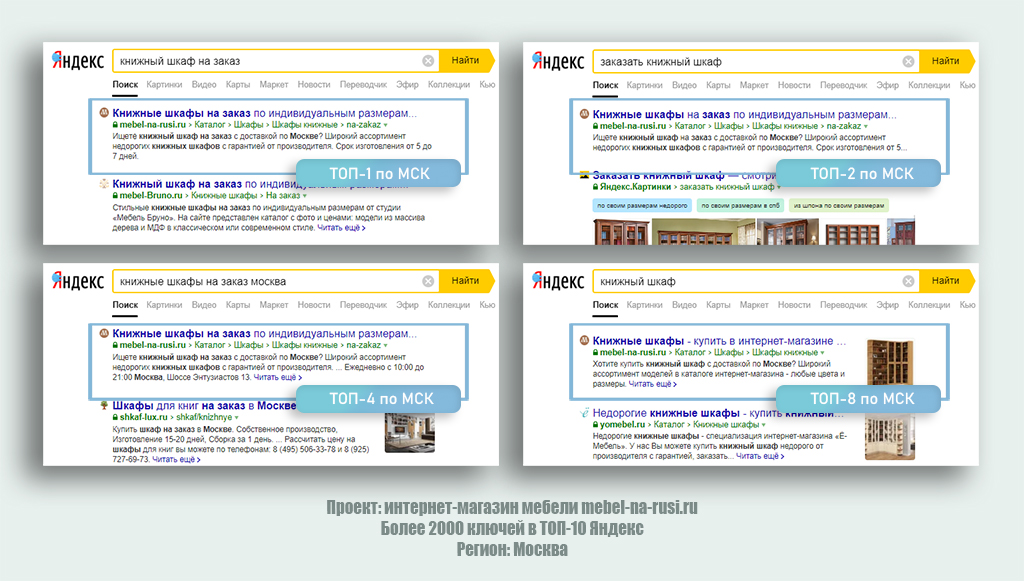The width and height of the screenshot is (1024, 581).
Task: Open the arrow after na-zakaz in the ТОП-4 panel
Action: click(x=386, y=345)
